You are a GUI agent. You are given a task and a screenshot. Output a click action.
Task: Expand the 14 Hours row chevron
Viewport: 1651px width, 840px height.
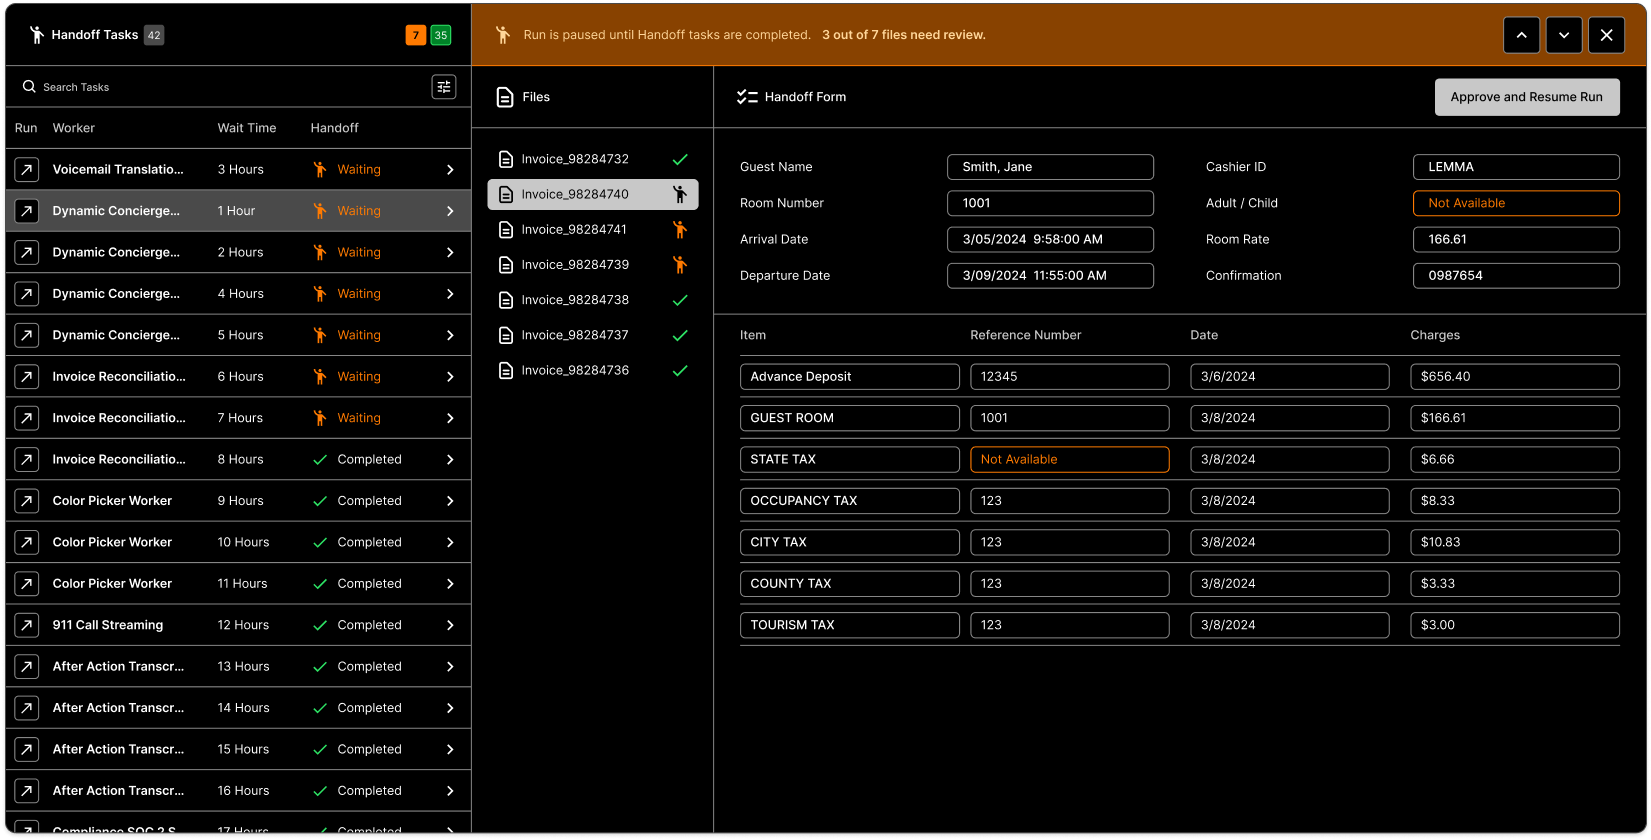[450, 708]
